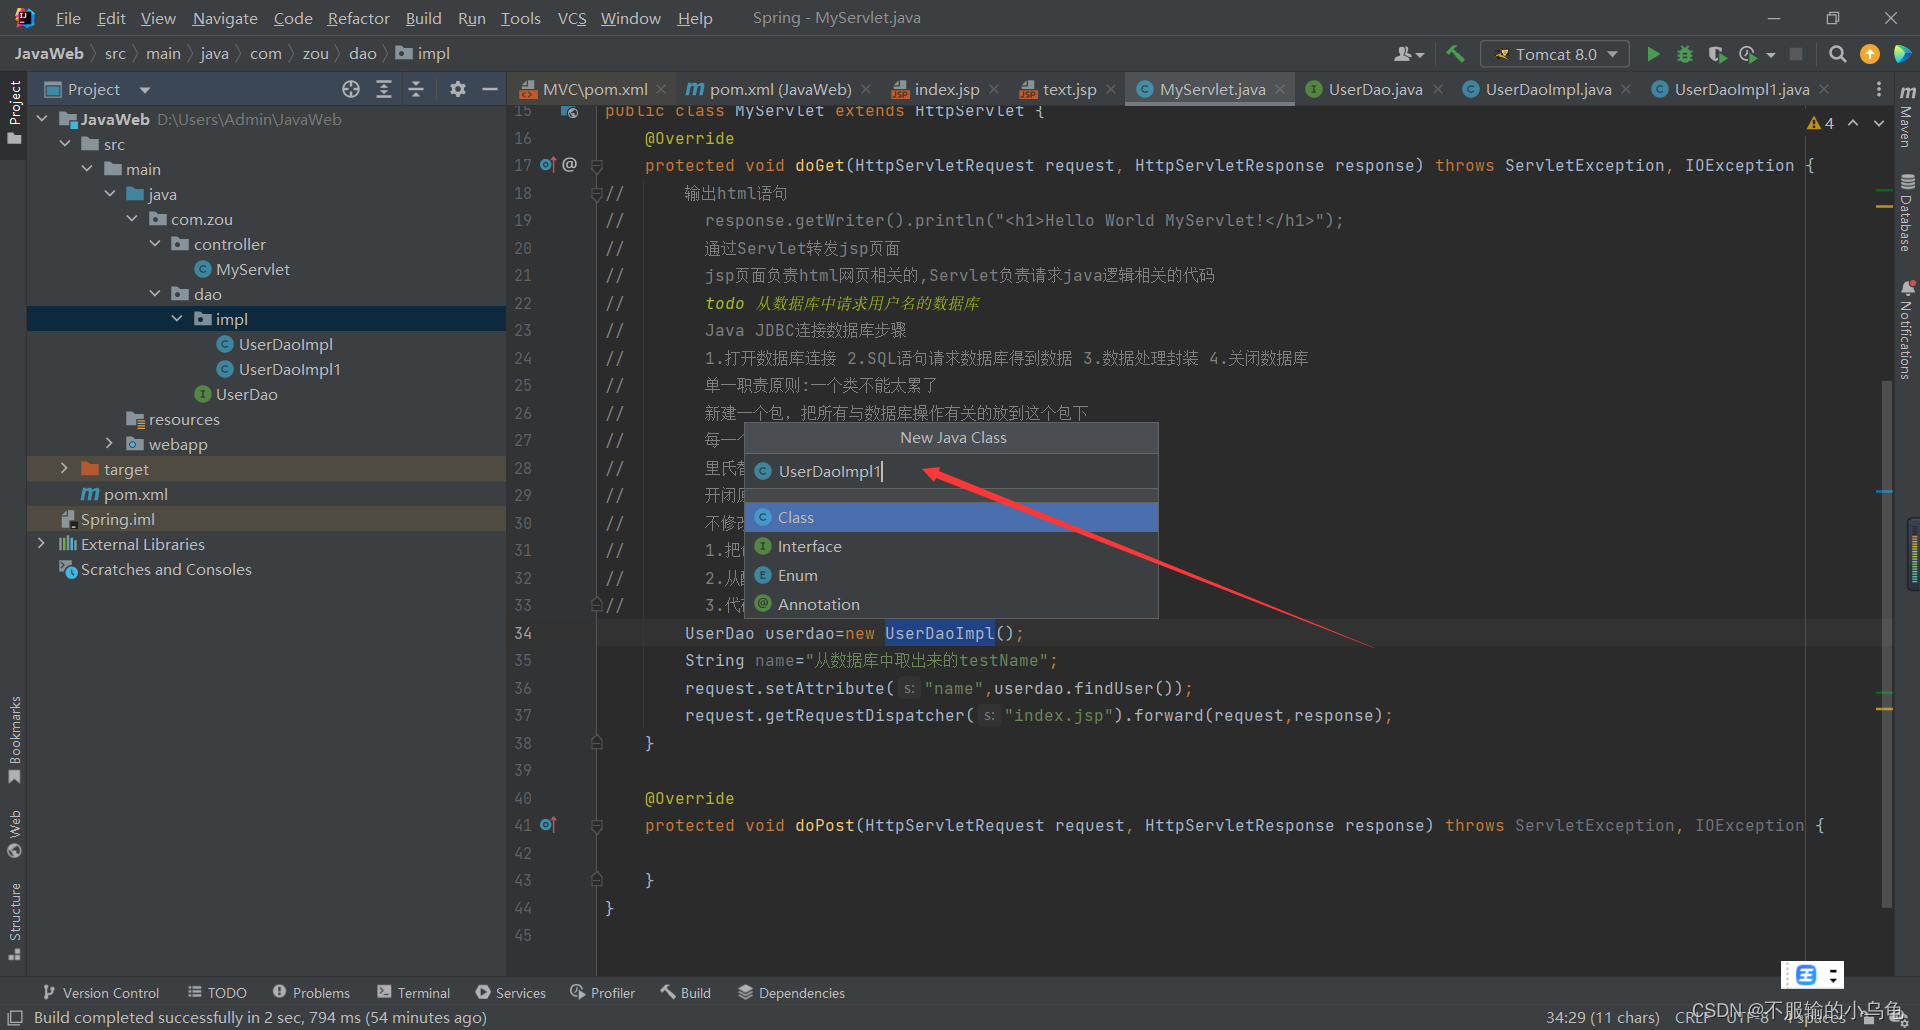Select Opened File target icon in Project panel

(351, 89)
